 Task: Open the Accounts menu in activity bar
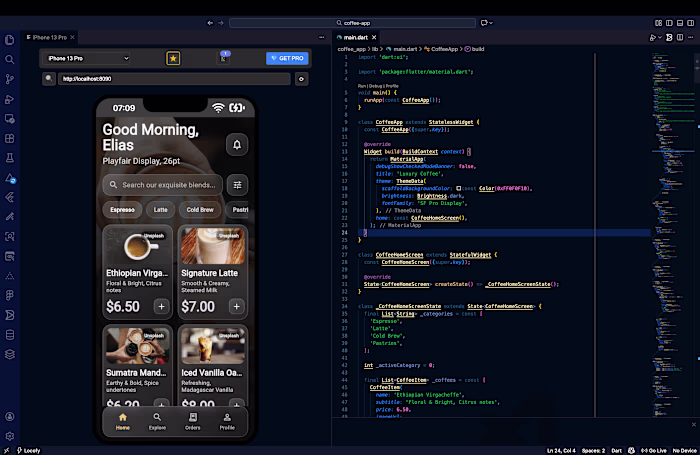(x=9, y=416)
